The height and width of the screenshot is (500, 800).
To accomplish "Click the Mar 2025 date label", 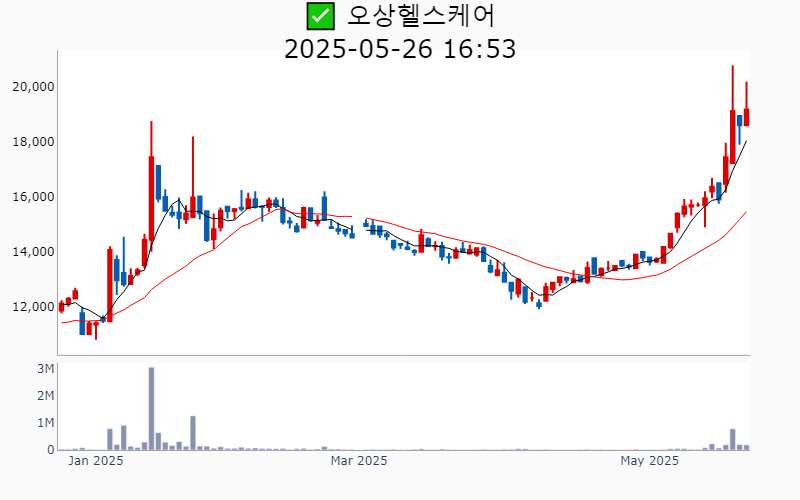I will click(x=359, y=461).
